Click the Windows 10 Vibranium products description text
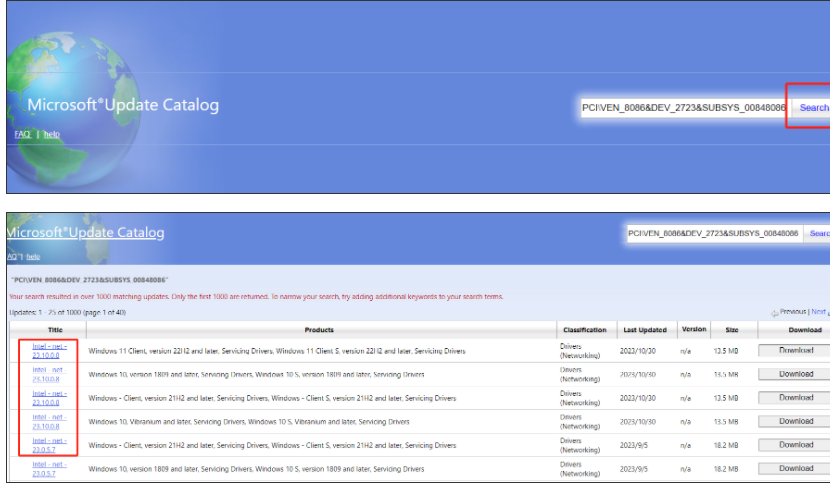Screen dimensions: 830x483 [249, 422]
